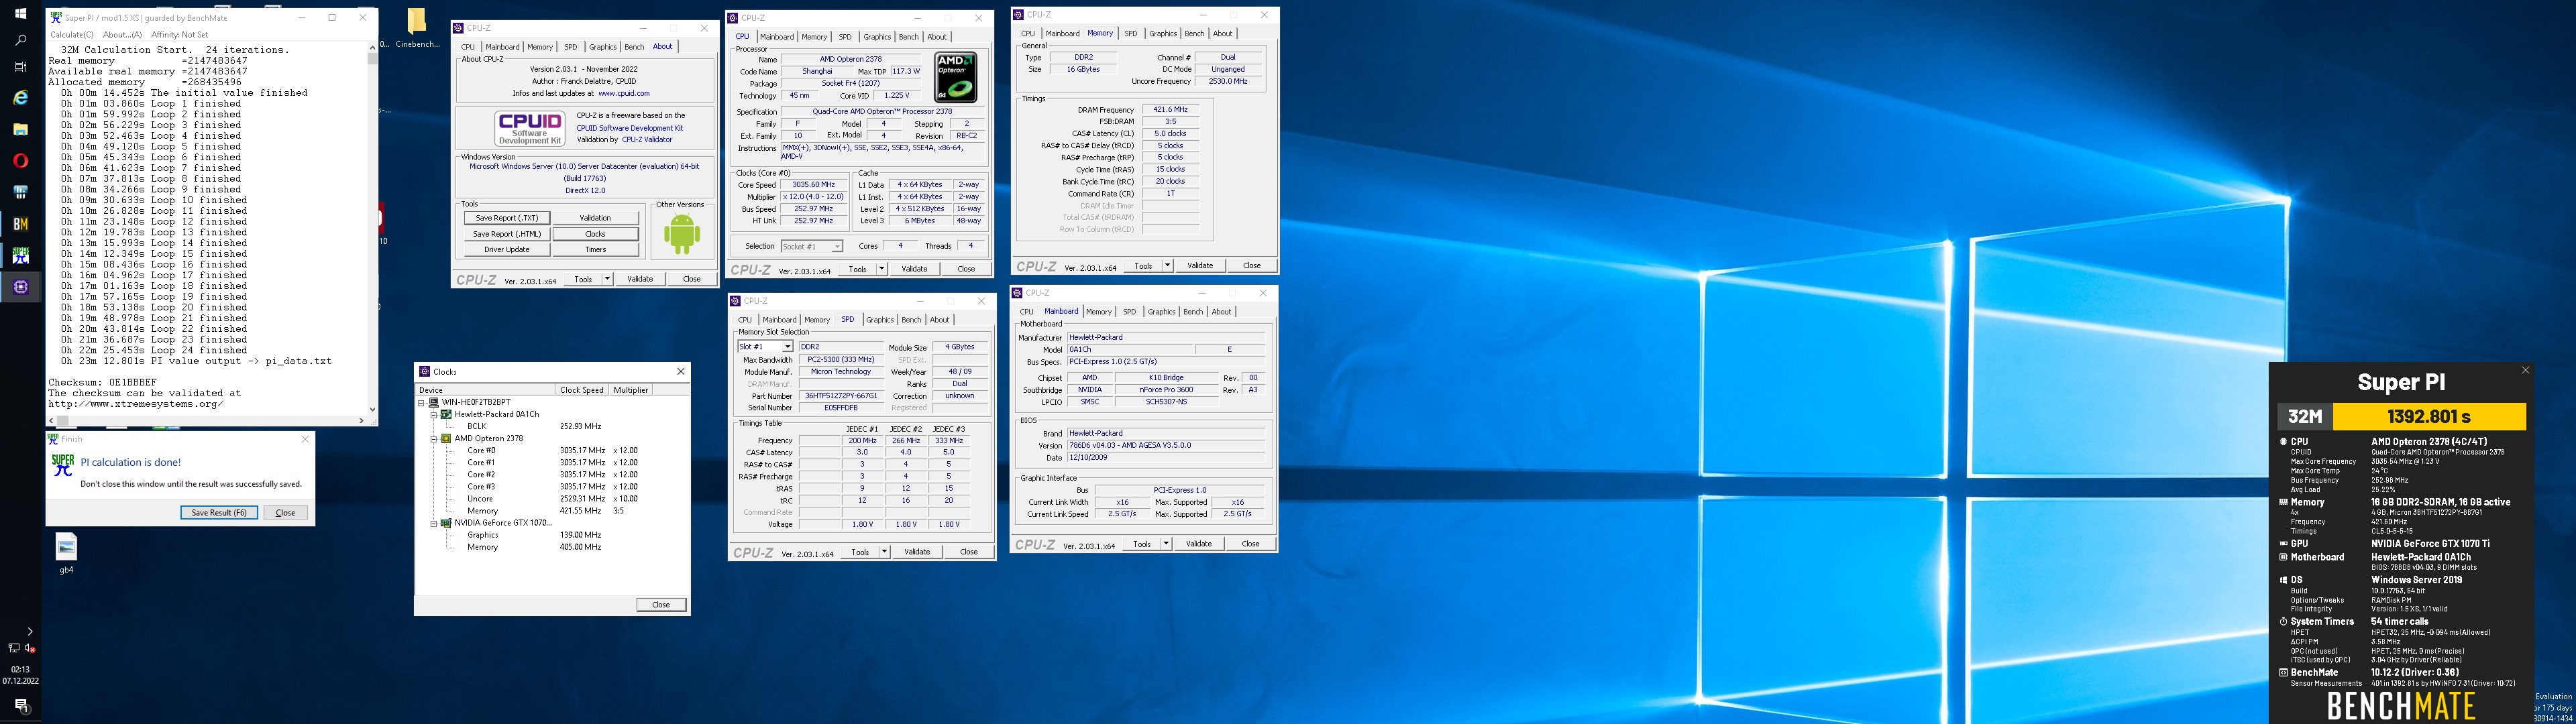This screenshot has width=2576, height=724.
Task: Collapse the NVIDIA GeForce GTX 1070 node
Action: pyautogui.click(x=434, y=523)
